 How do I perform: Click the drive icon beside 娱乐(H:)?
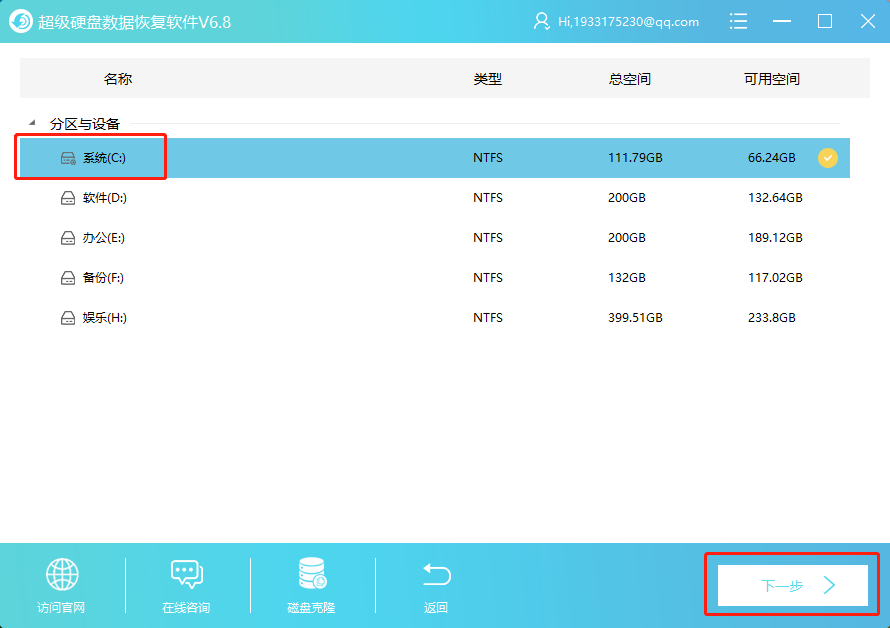[x=68, y=318]
